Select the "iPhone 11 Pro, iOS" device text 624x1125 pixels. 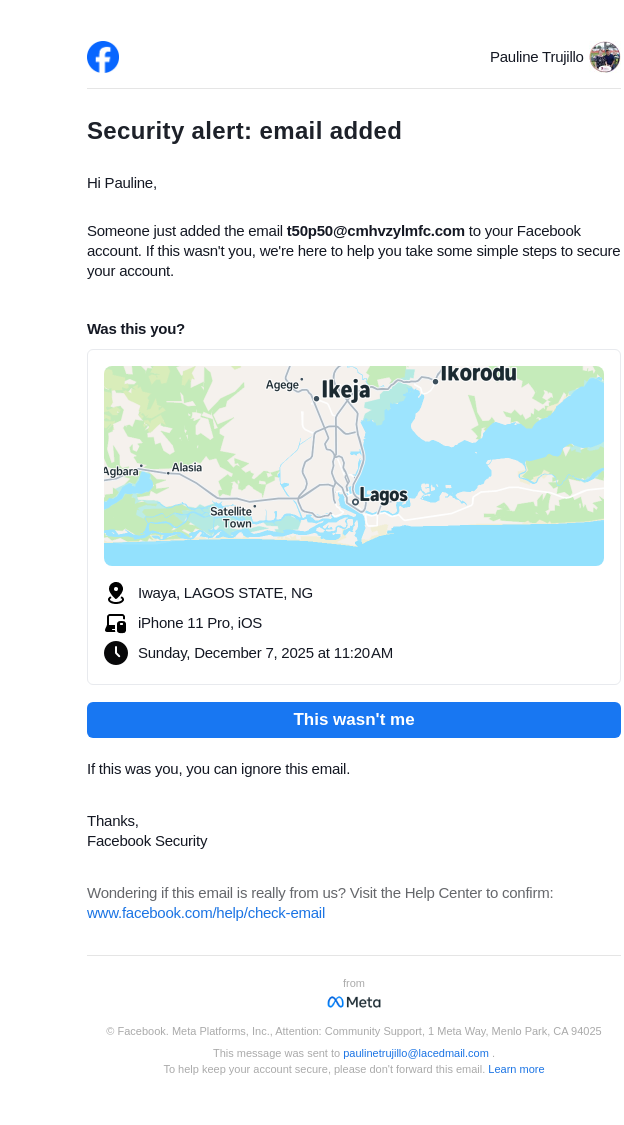tap(200, 623)
